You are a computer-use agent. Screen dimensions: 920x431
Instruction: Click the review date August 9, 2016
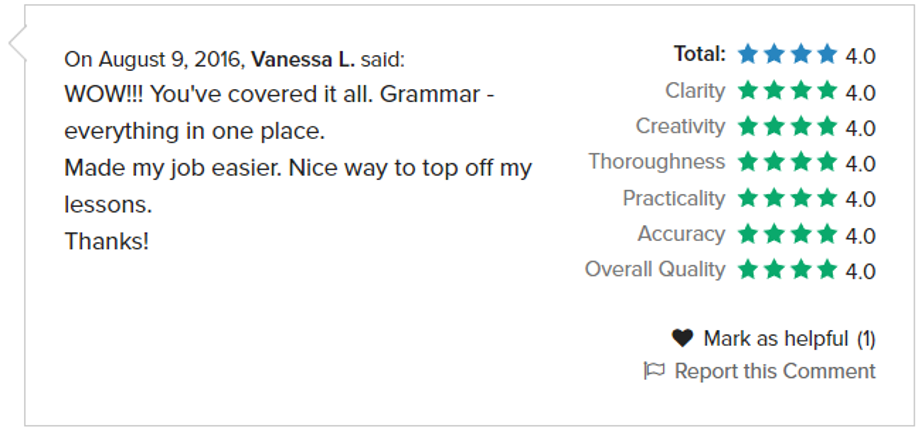click(x=171, y=60)
